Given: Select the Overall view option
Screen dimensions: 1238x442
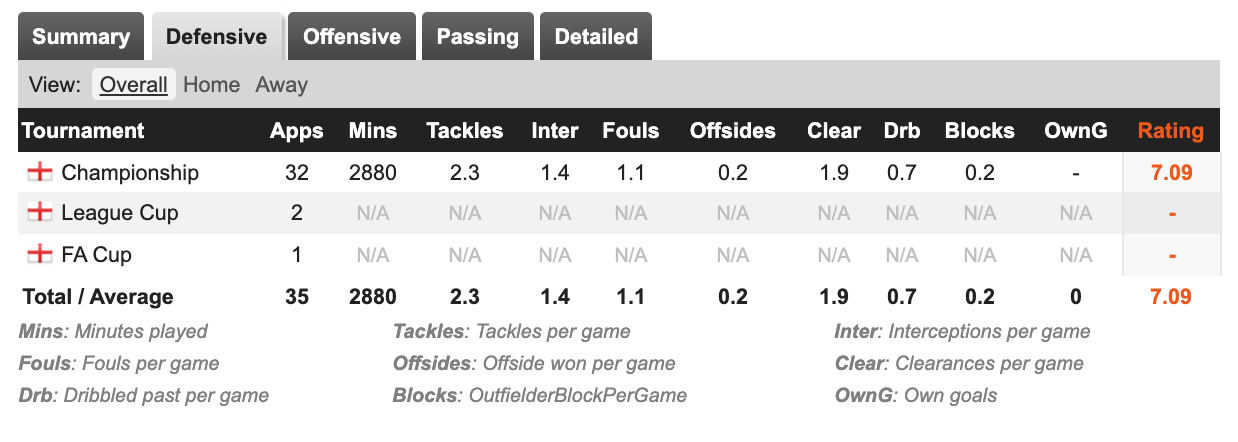Looking at the screenshot, I should tap(134, 85).
